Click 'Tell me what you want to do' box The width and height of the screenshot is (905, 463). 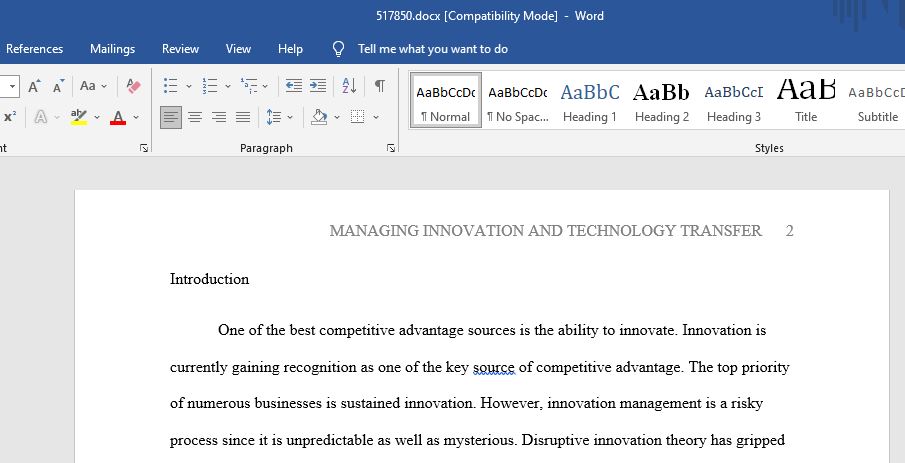click(x=433, y=49)
